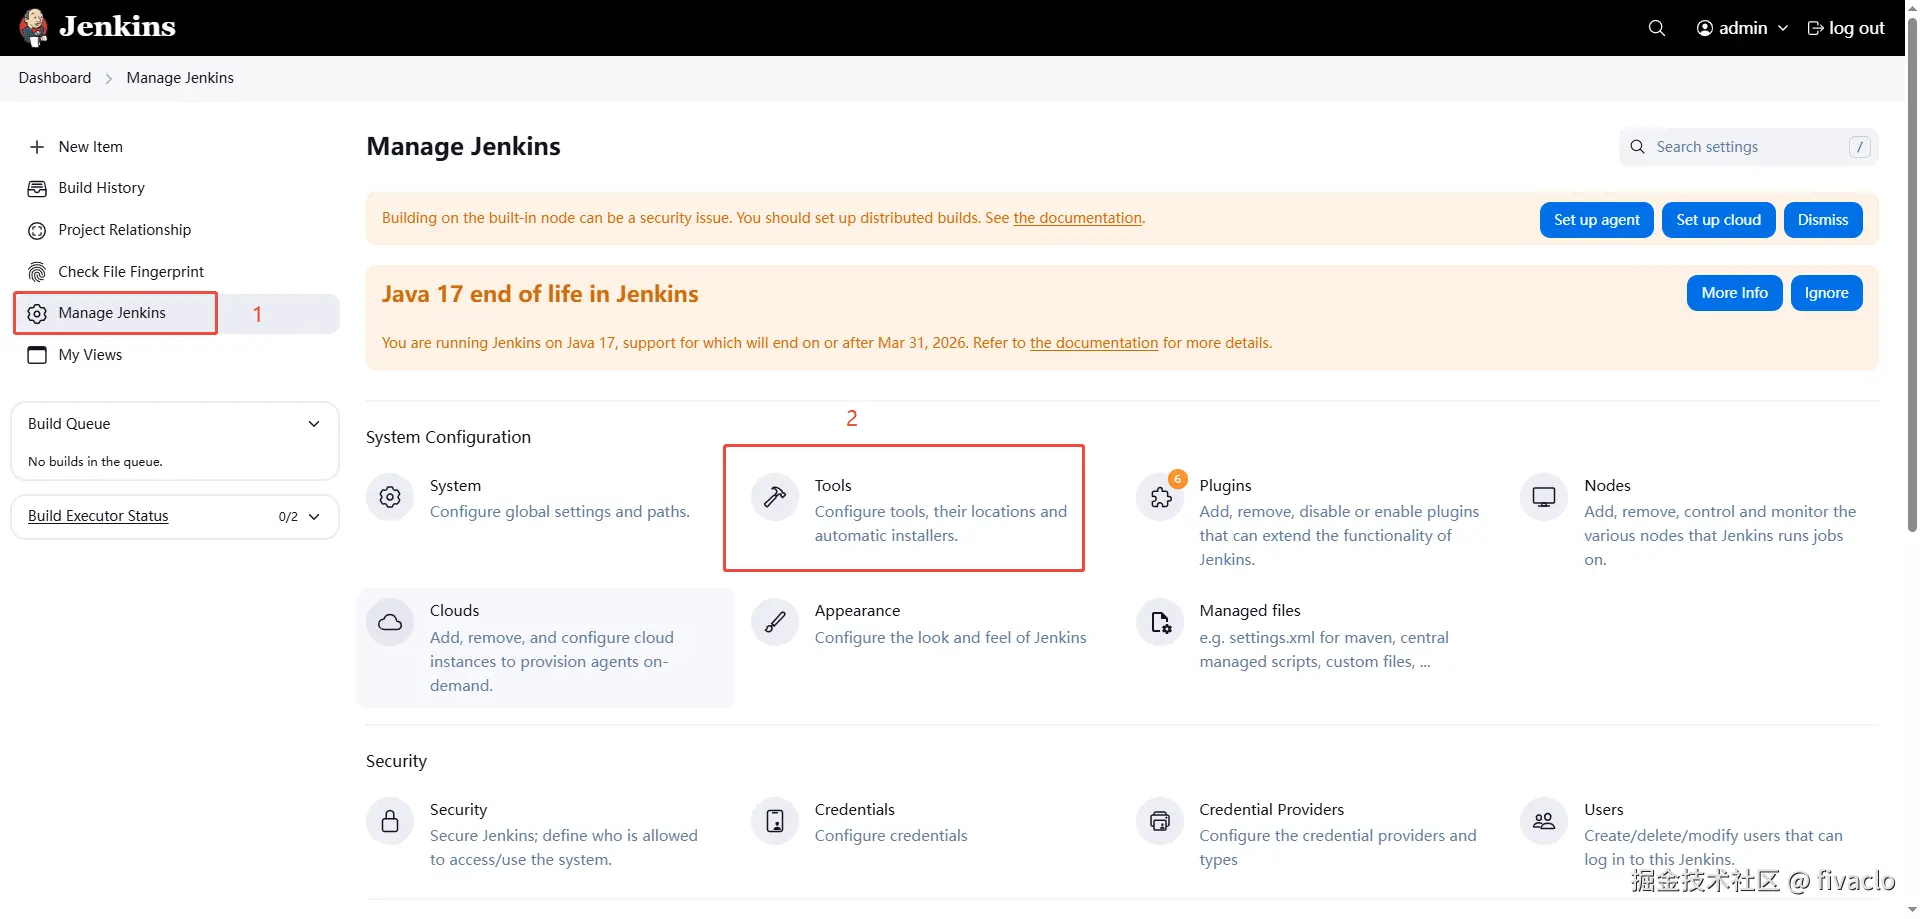Collapse the Build Queue panel
Screen dimensions: 1920x919
click(x=314, y=424)
